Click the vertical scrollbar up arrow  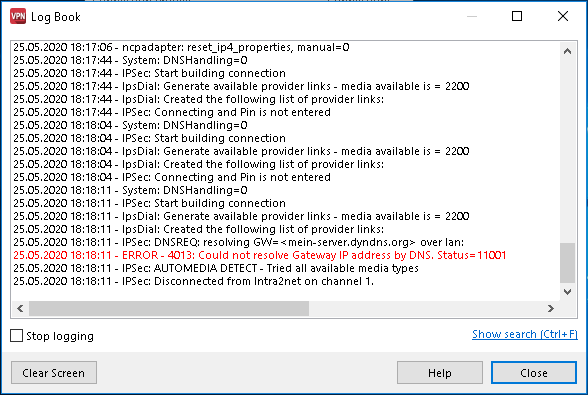pos(567,51)
